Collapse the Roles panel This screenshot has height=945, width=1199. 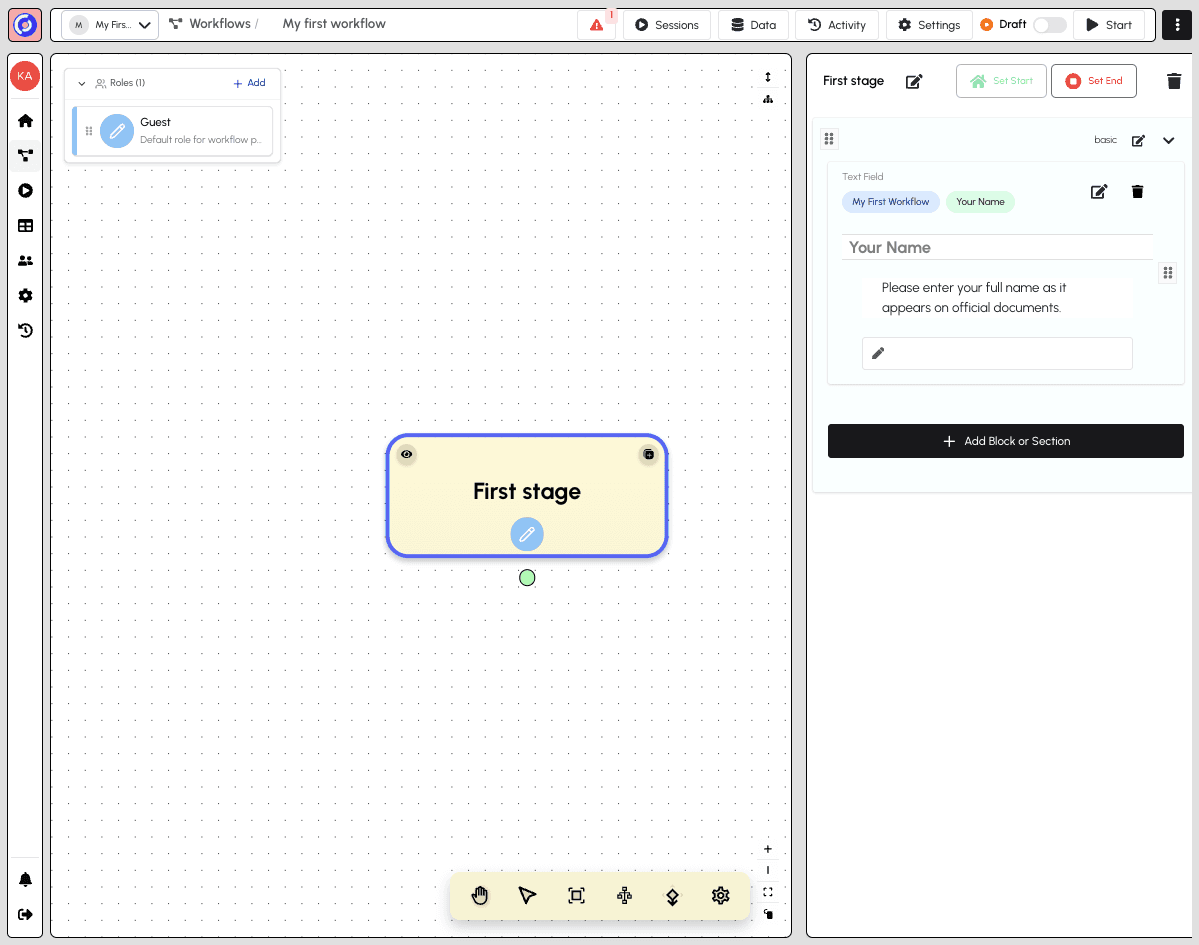(x=82, y=83)
